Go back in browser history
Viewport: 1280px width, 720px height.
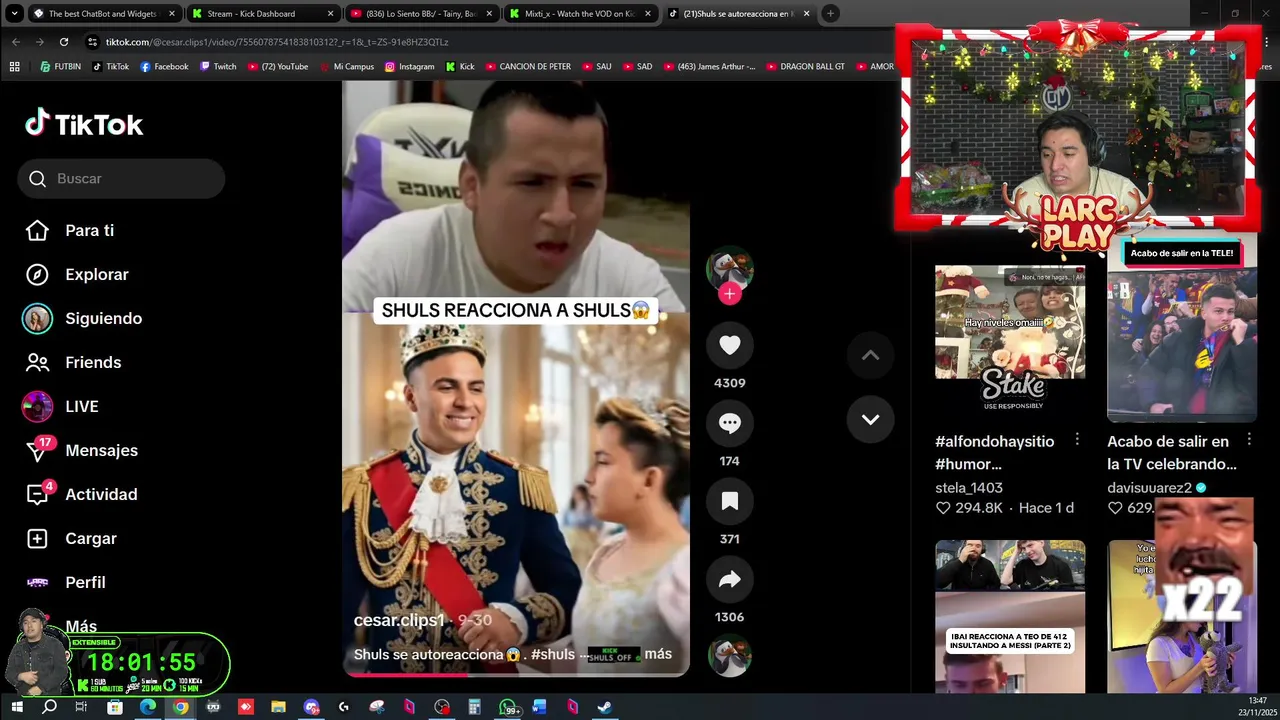click(16, 42)
